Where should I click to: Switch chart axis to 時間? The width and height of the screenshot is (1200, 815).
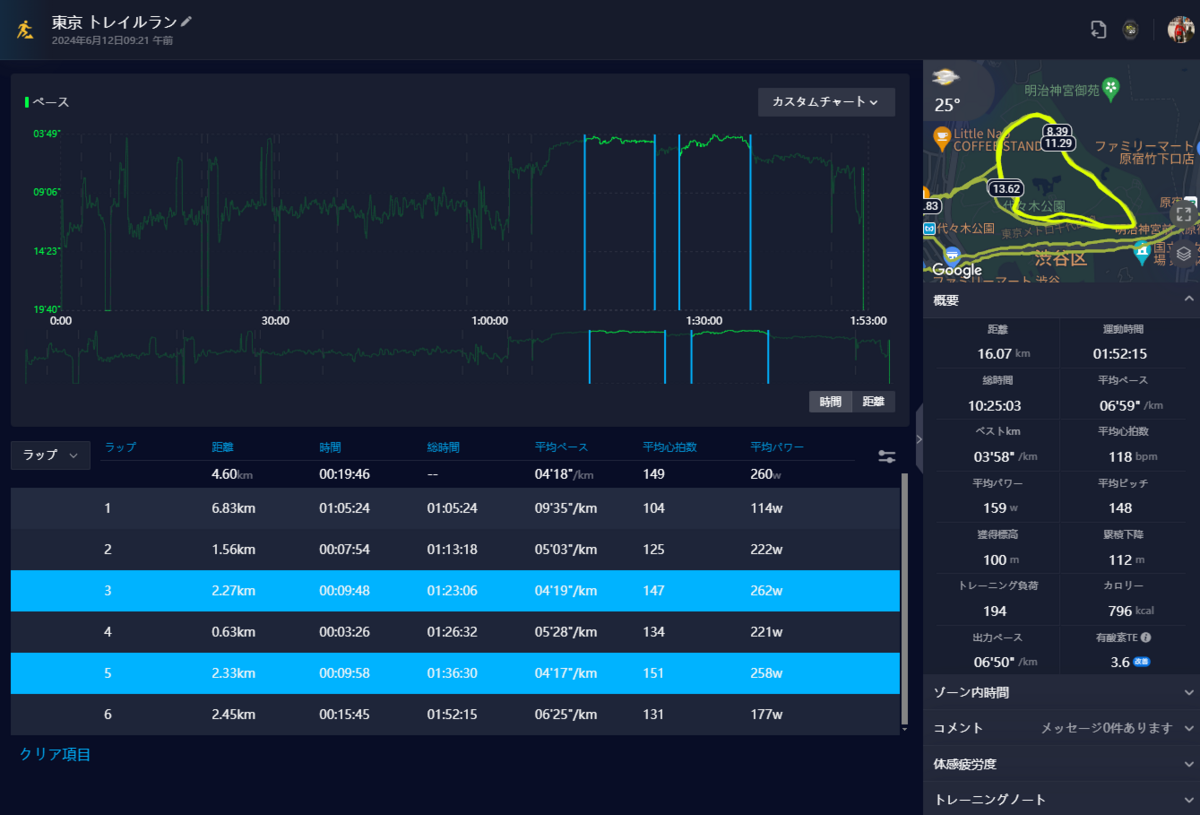pos(831,401)
